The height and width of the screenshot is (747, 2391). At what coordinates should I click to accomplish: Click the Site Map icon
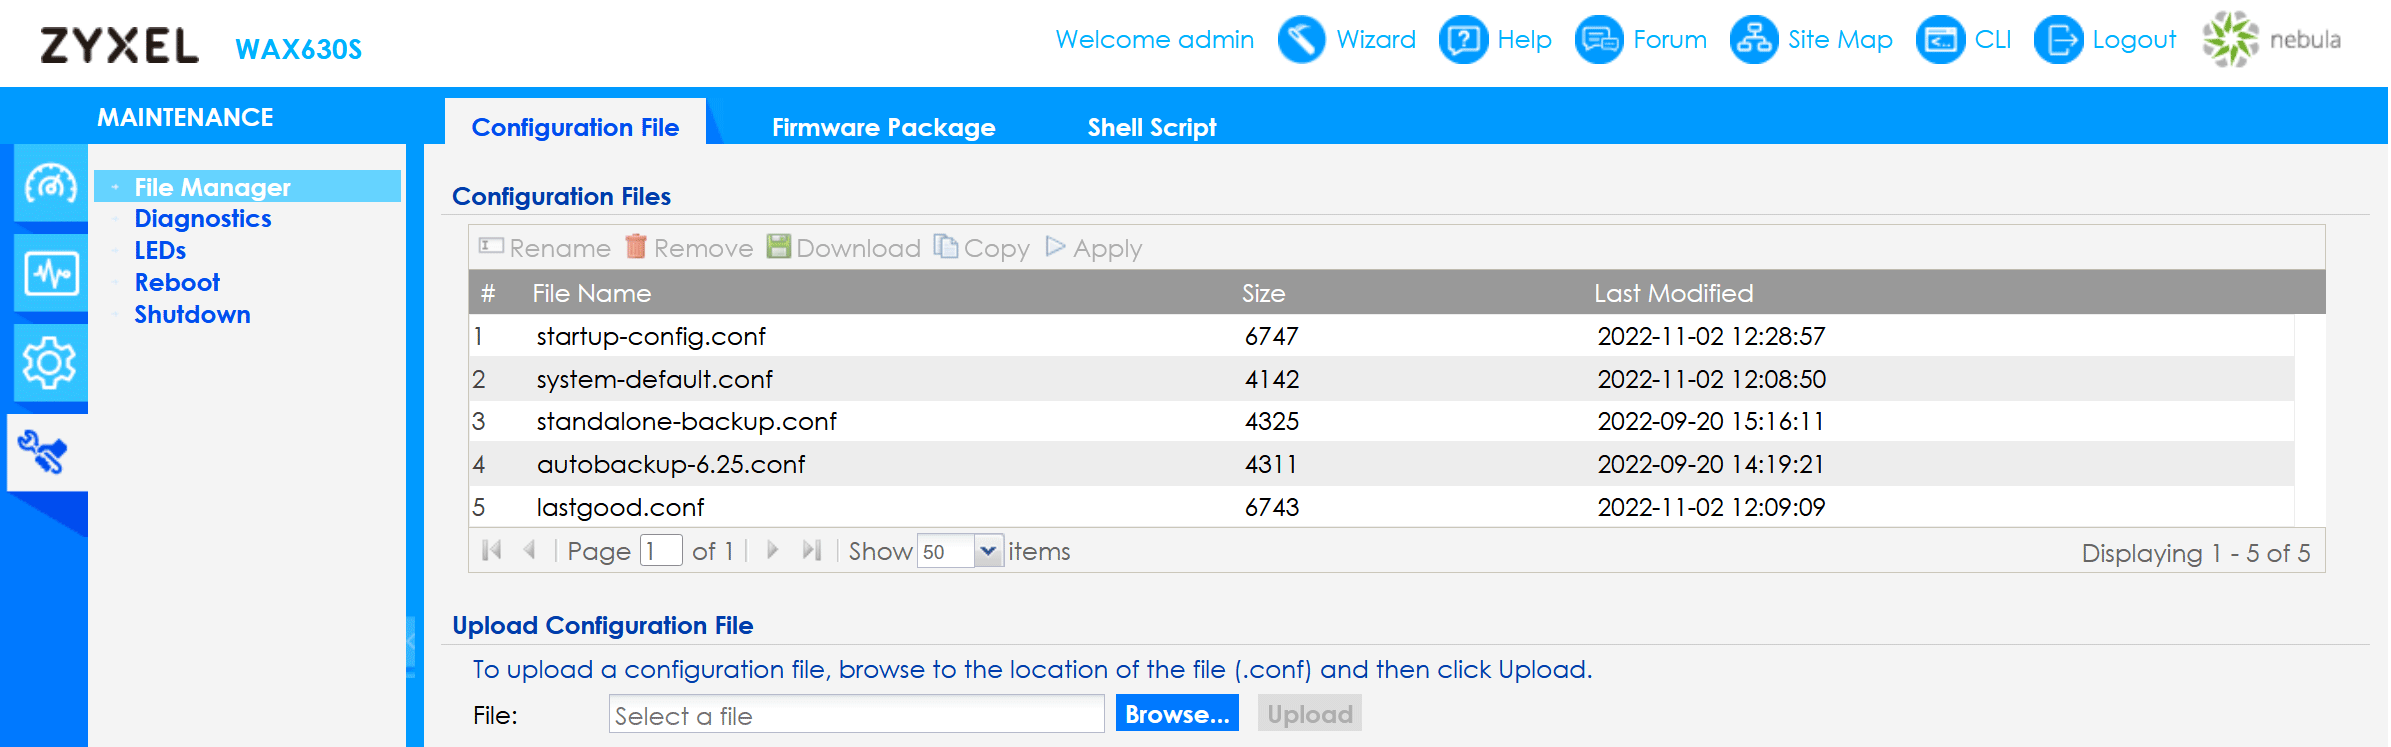tap(1754, 40)
